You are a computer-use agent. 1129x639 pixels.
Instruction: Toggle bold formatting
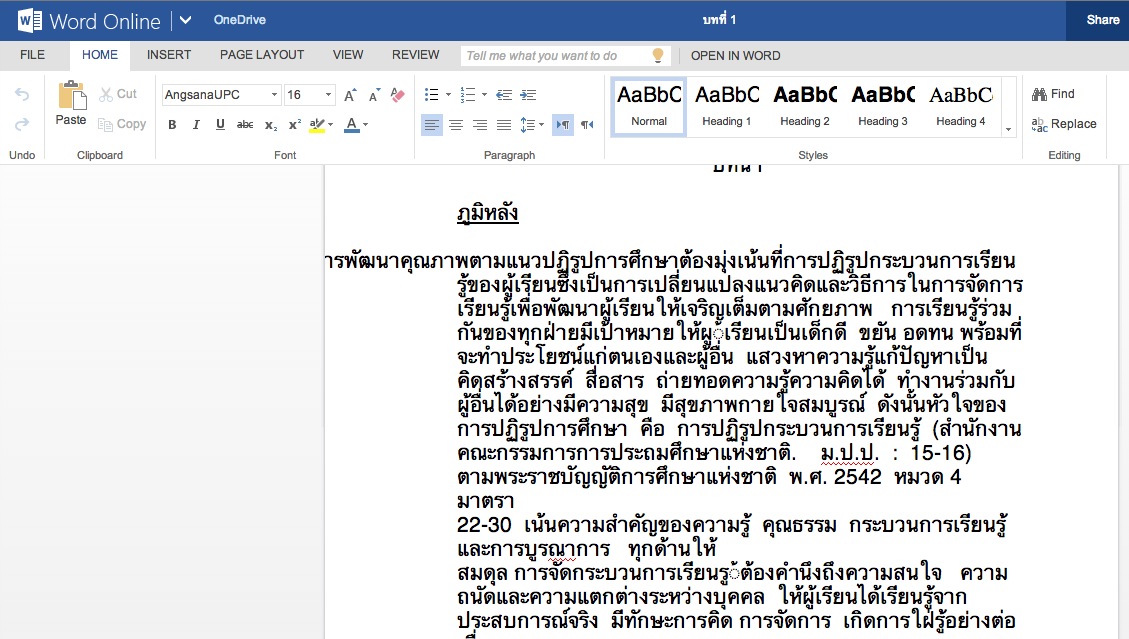tap(172, 125)
